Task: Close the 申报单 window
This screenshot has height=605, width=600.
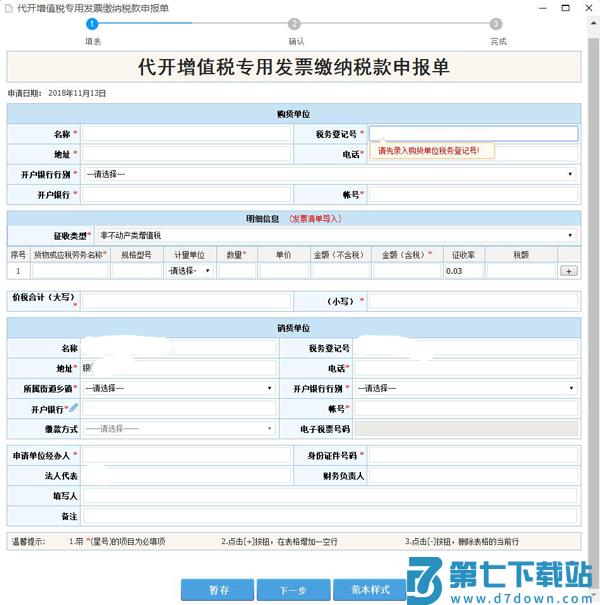Action: pyautogui.click(x=589, y=8)
